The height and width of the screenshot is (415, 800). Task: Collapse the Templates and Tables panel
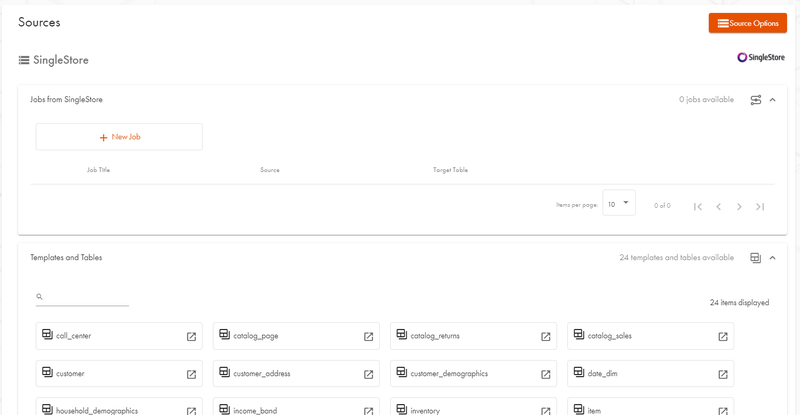coord(772,258)
